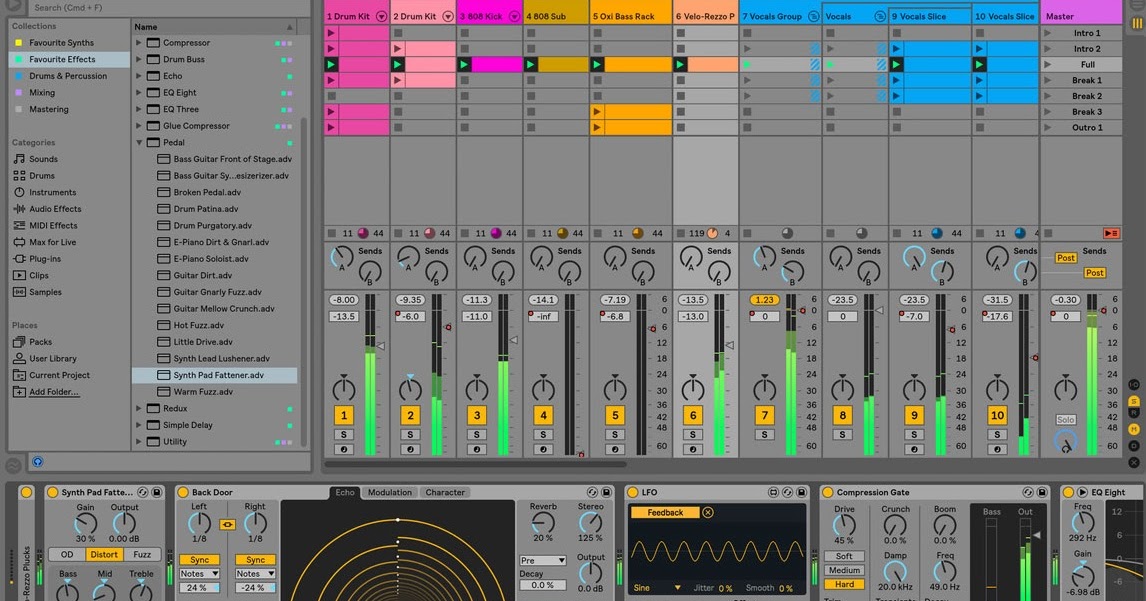Toggle Compression Gate device power
The width and height of the screenshot is (1146, 601).
pyautogui.click(x=828, y=493)
